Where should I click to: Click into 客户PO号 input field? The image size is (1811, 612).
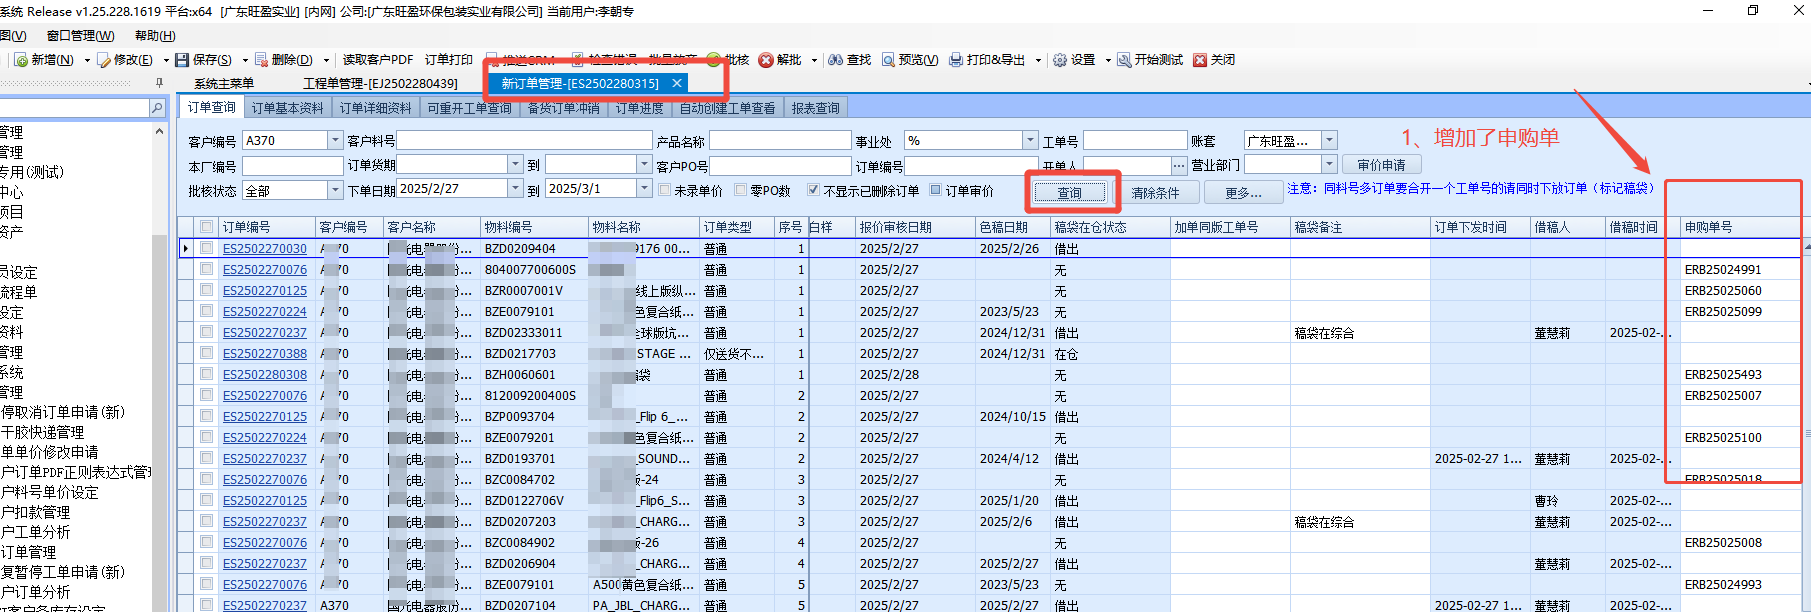(780, 165)
